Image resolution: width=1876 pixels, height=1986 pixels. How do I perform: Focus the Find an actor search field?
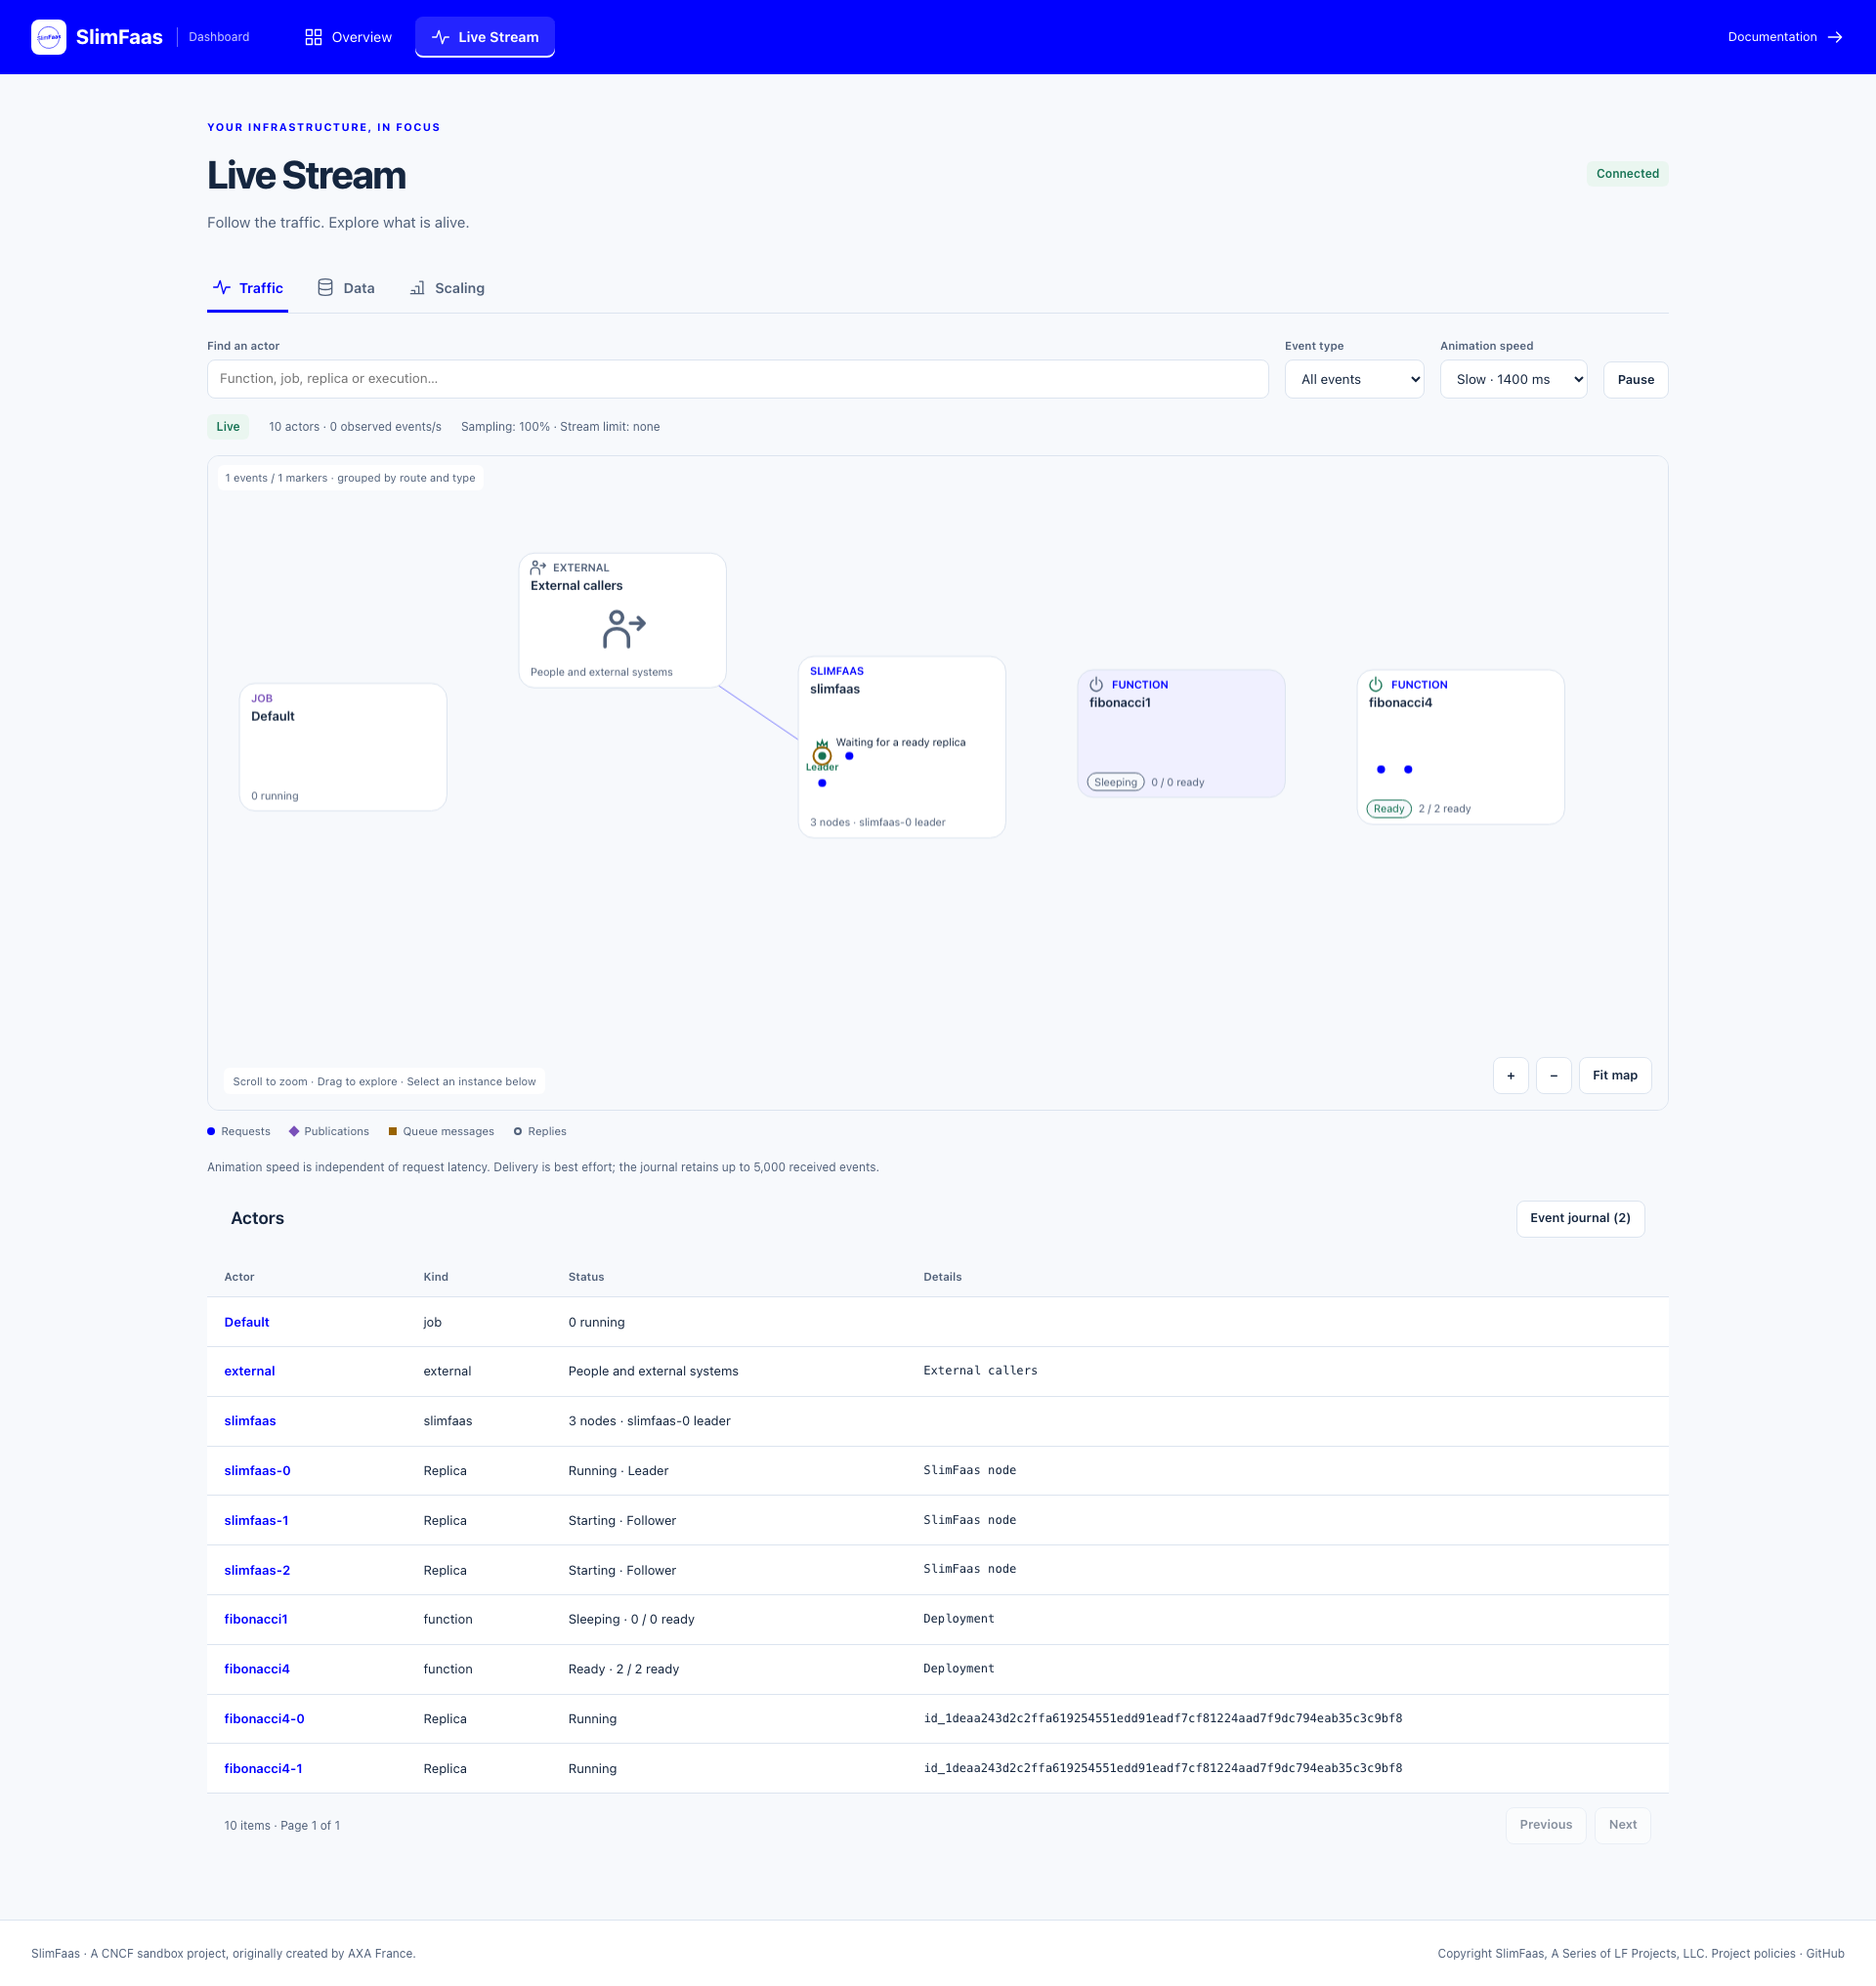[738, 379]
